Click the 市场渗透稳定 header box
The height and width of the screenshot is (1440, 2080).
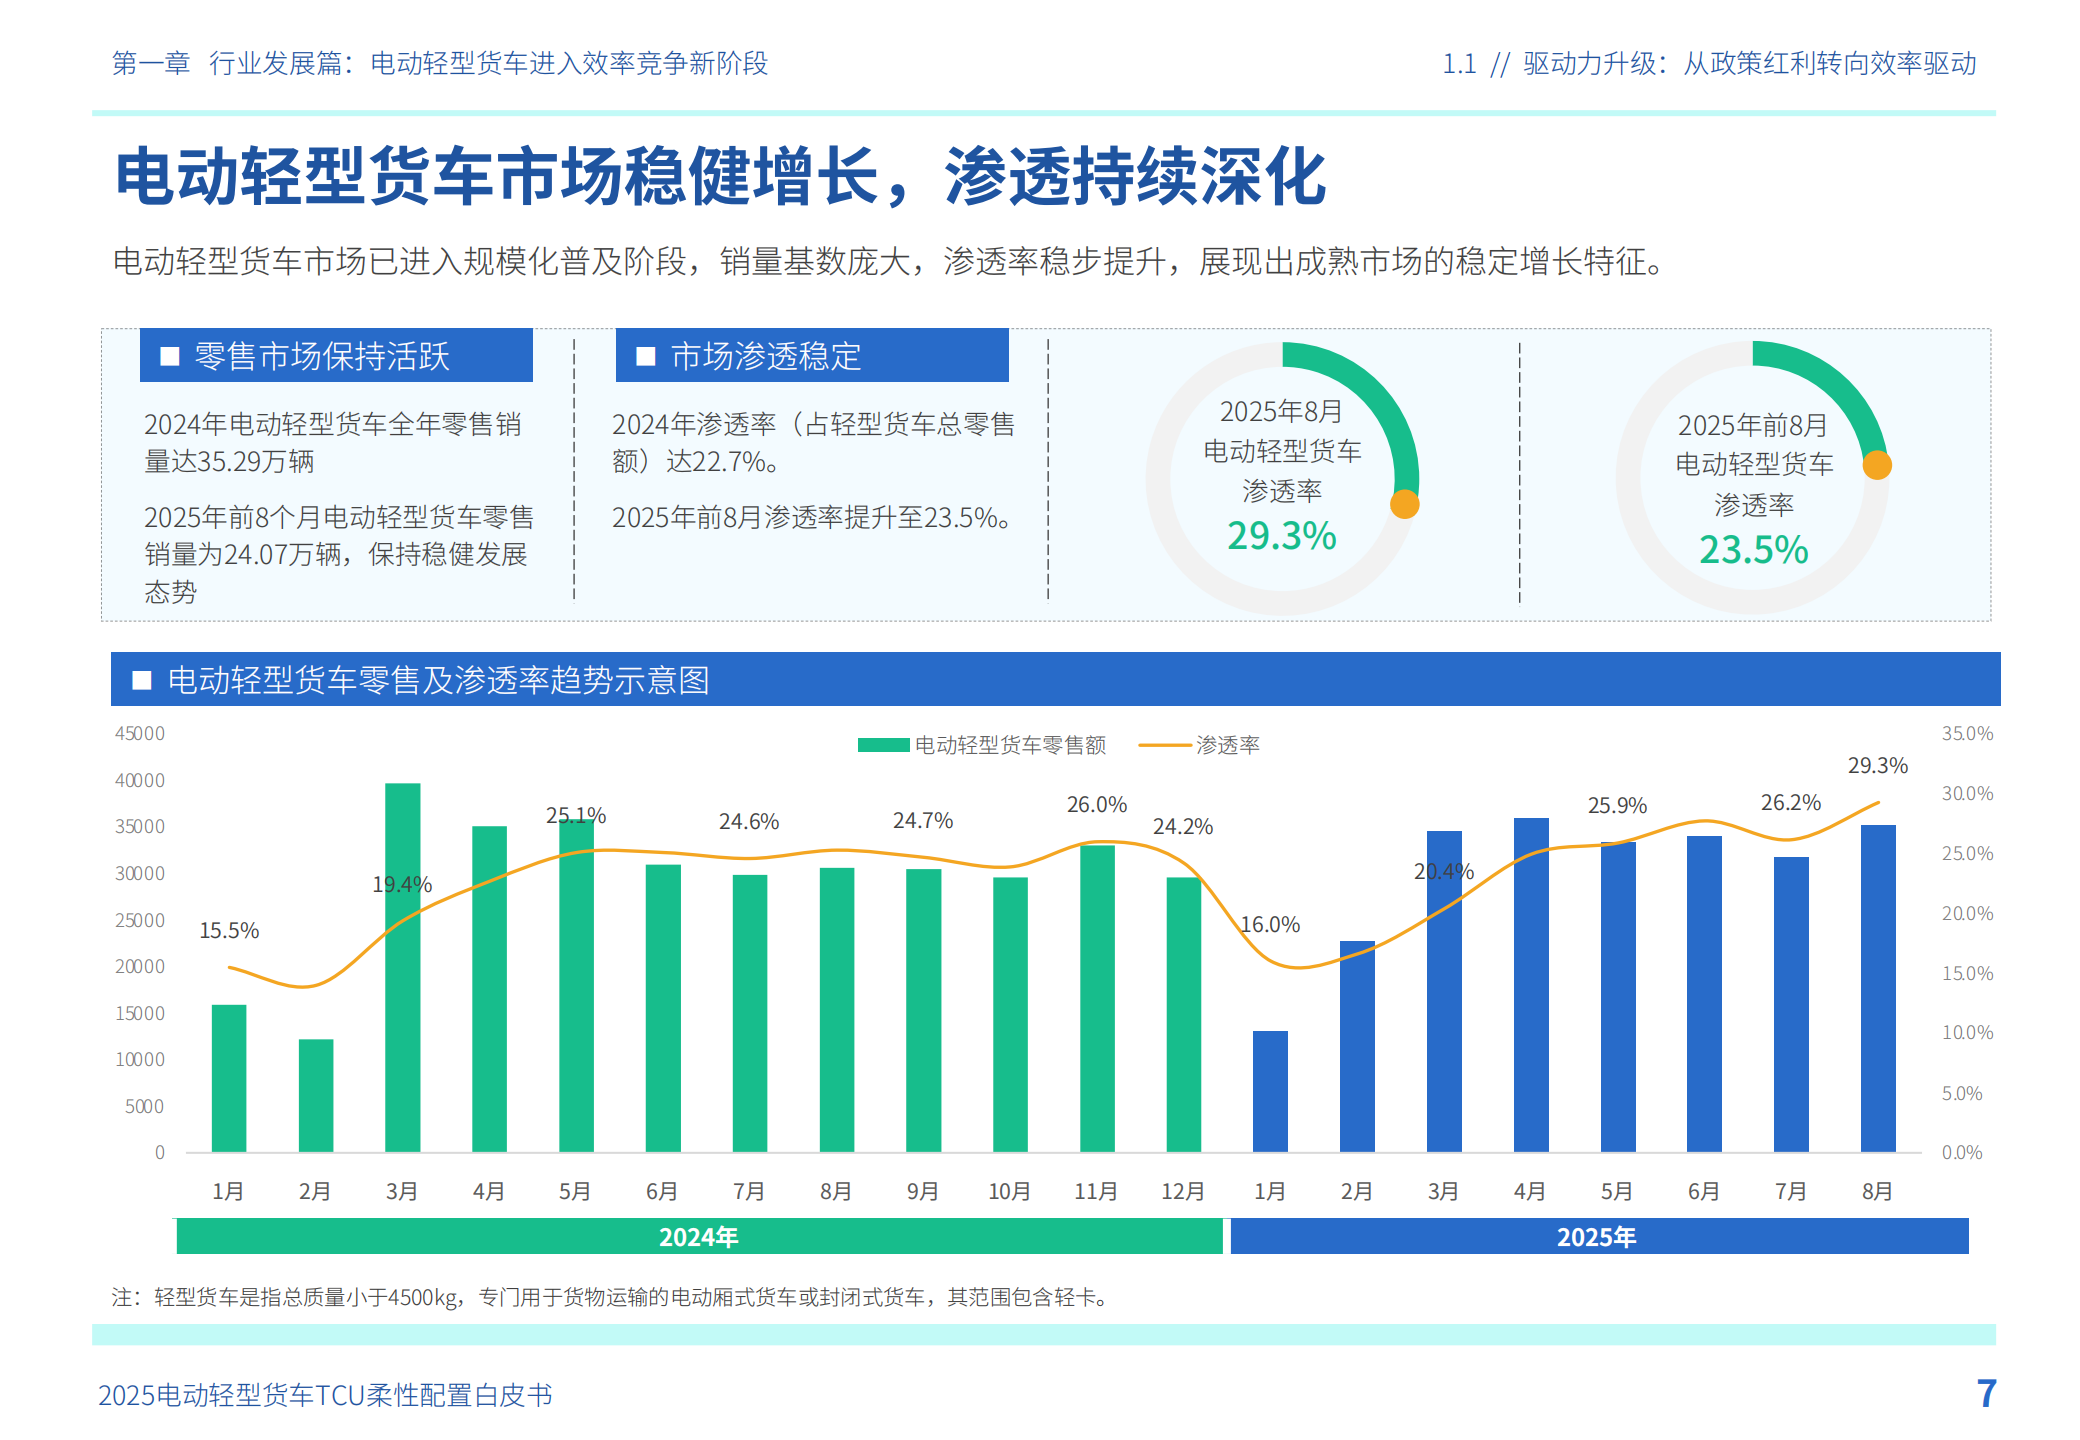coord(811,355)
